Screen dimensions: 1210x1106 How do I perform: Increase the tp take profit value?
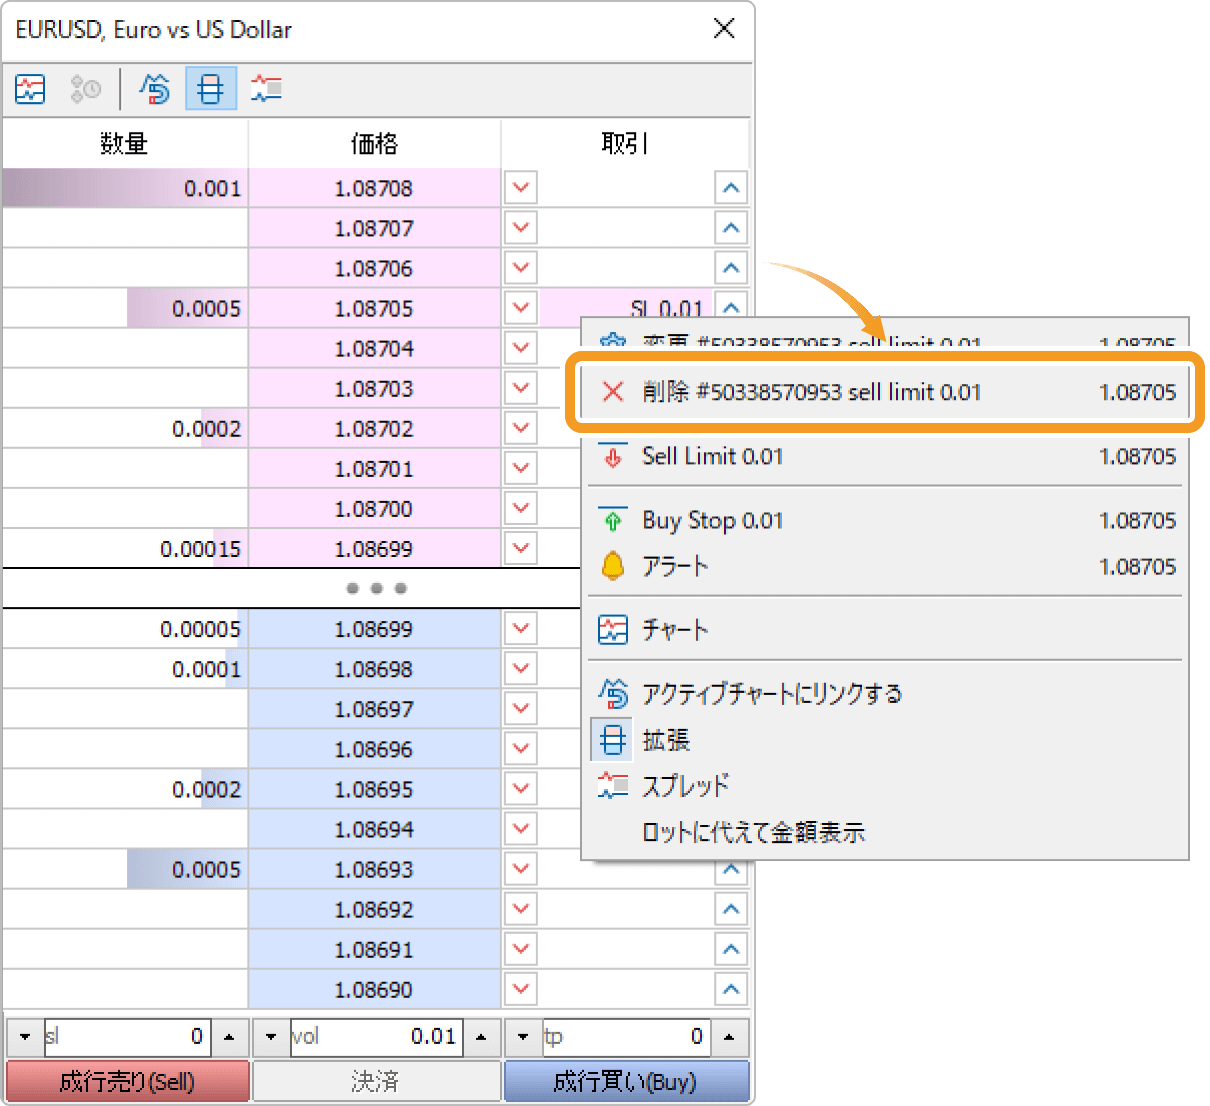[729, 1037]
